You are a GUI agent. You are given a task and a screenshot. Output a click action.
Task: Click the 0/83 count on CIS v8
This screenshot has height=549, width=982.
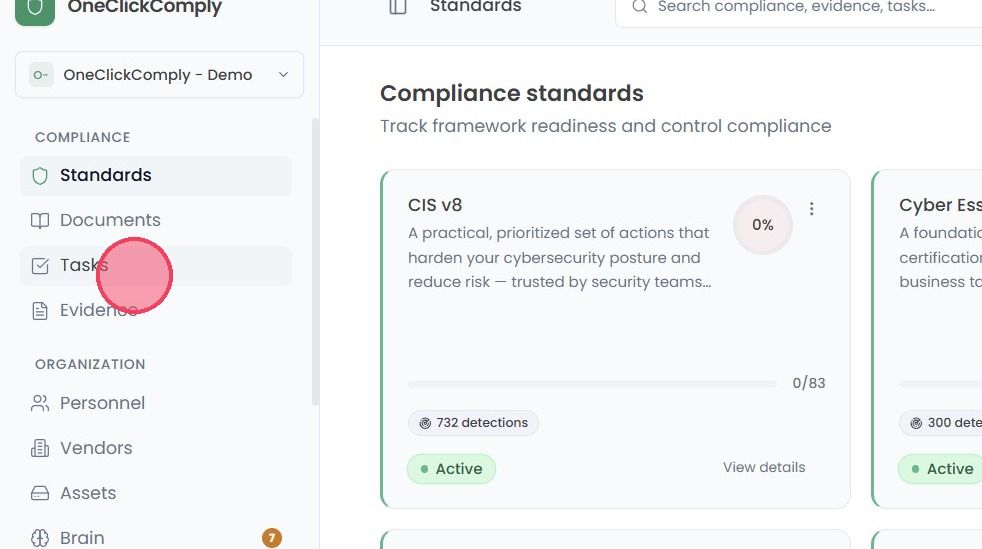click(x=809, y=383)
